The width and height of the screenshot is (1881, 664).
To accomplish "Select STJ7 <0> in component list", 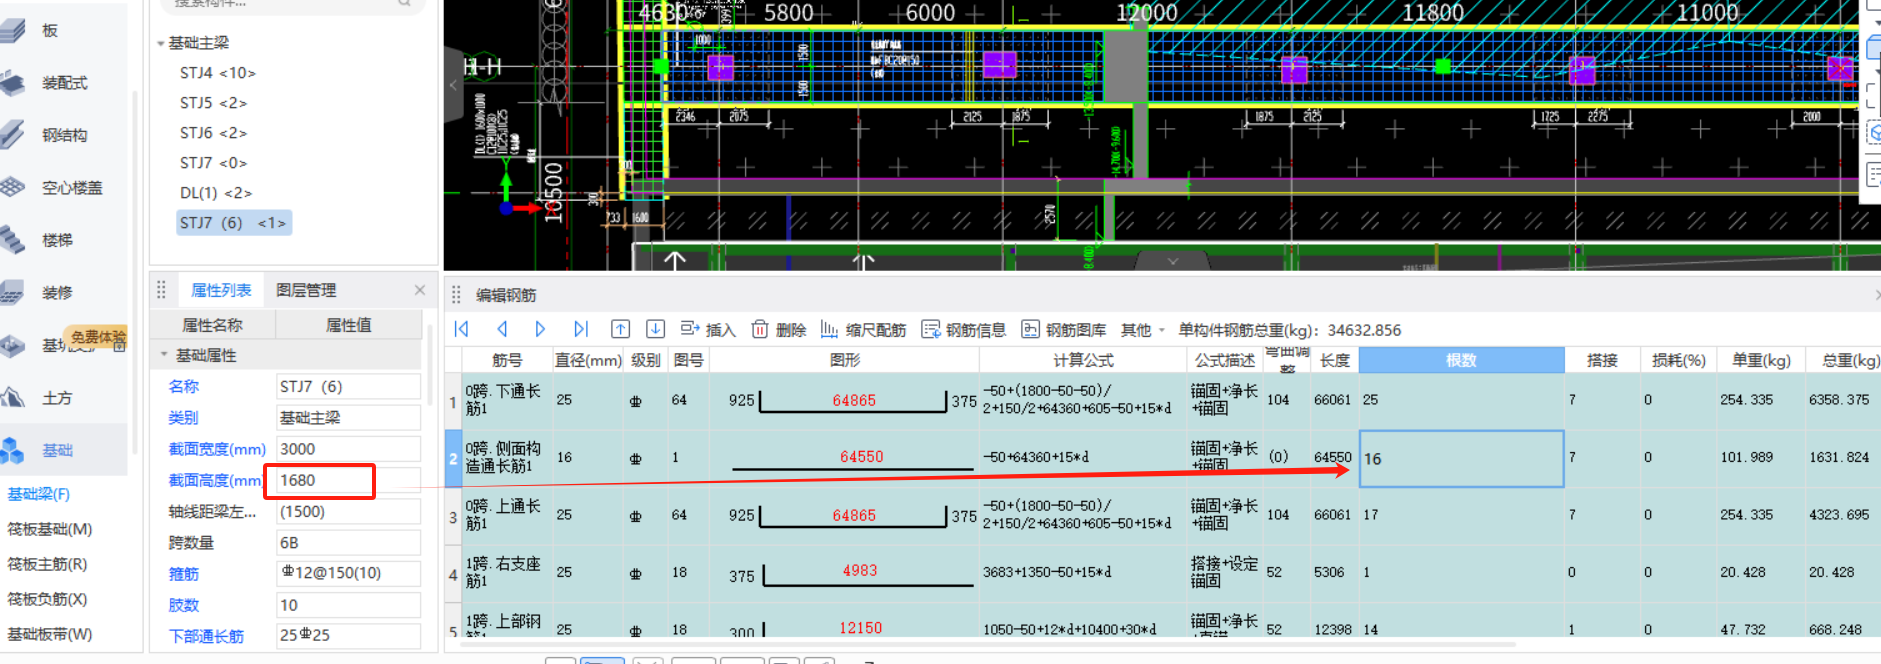I will [213, 163].
